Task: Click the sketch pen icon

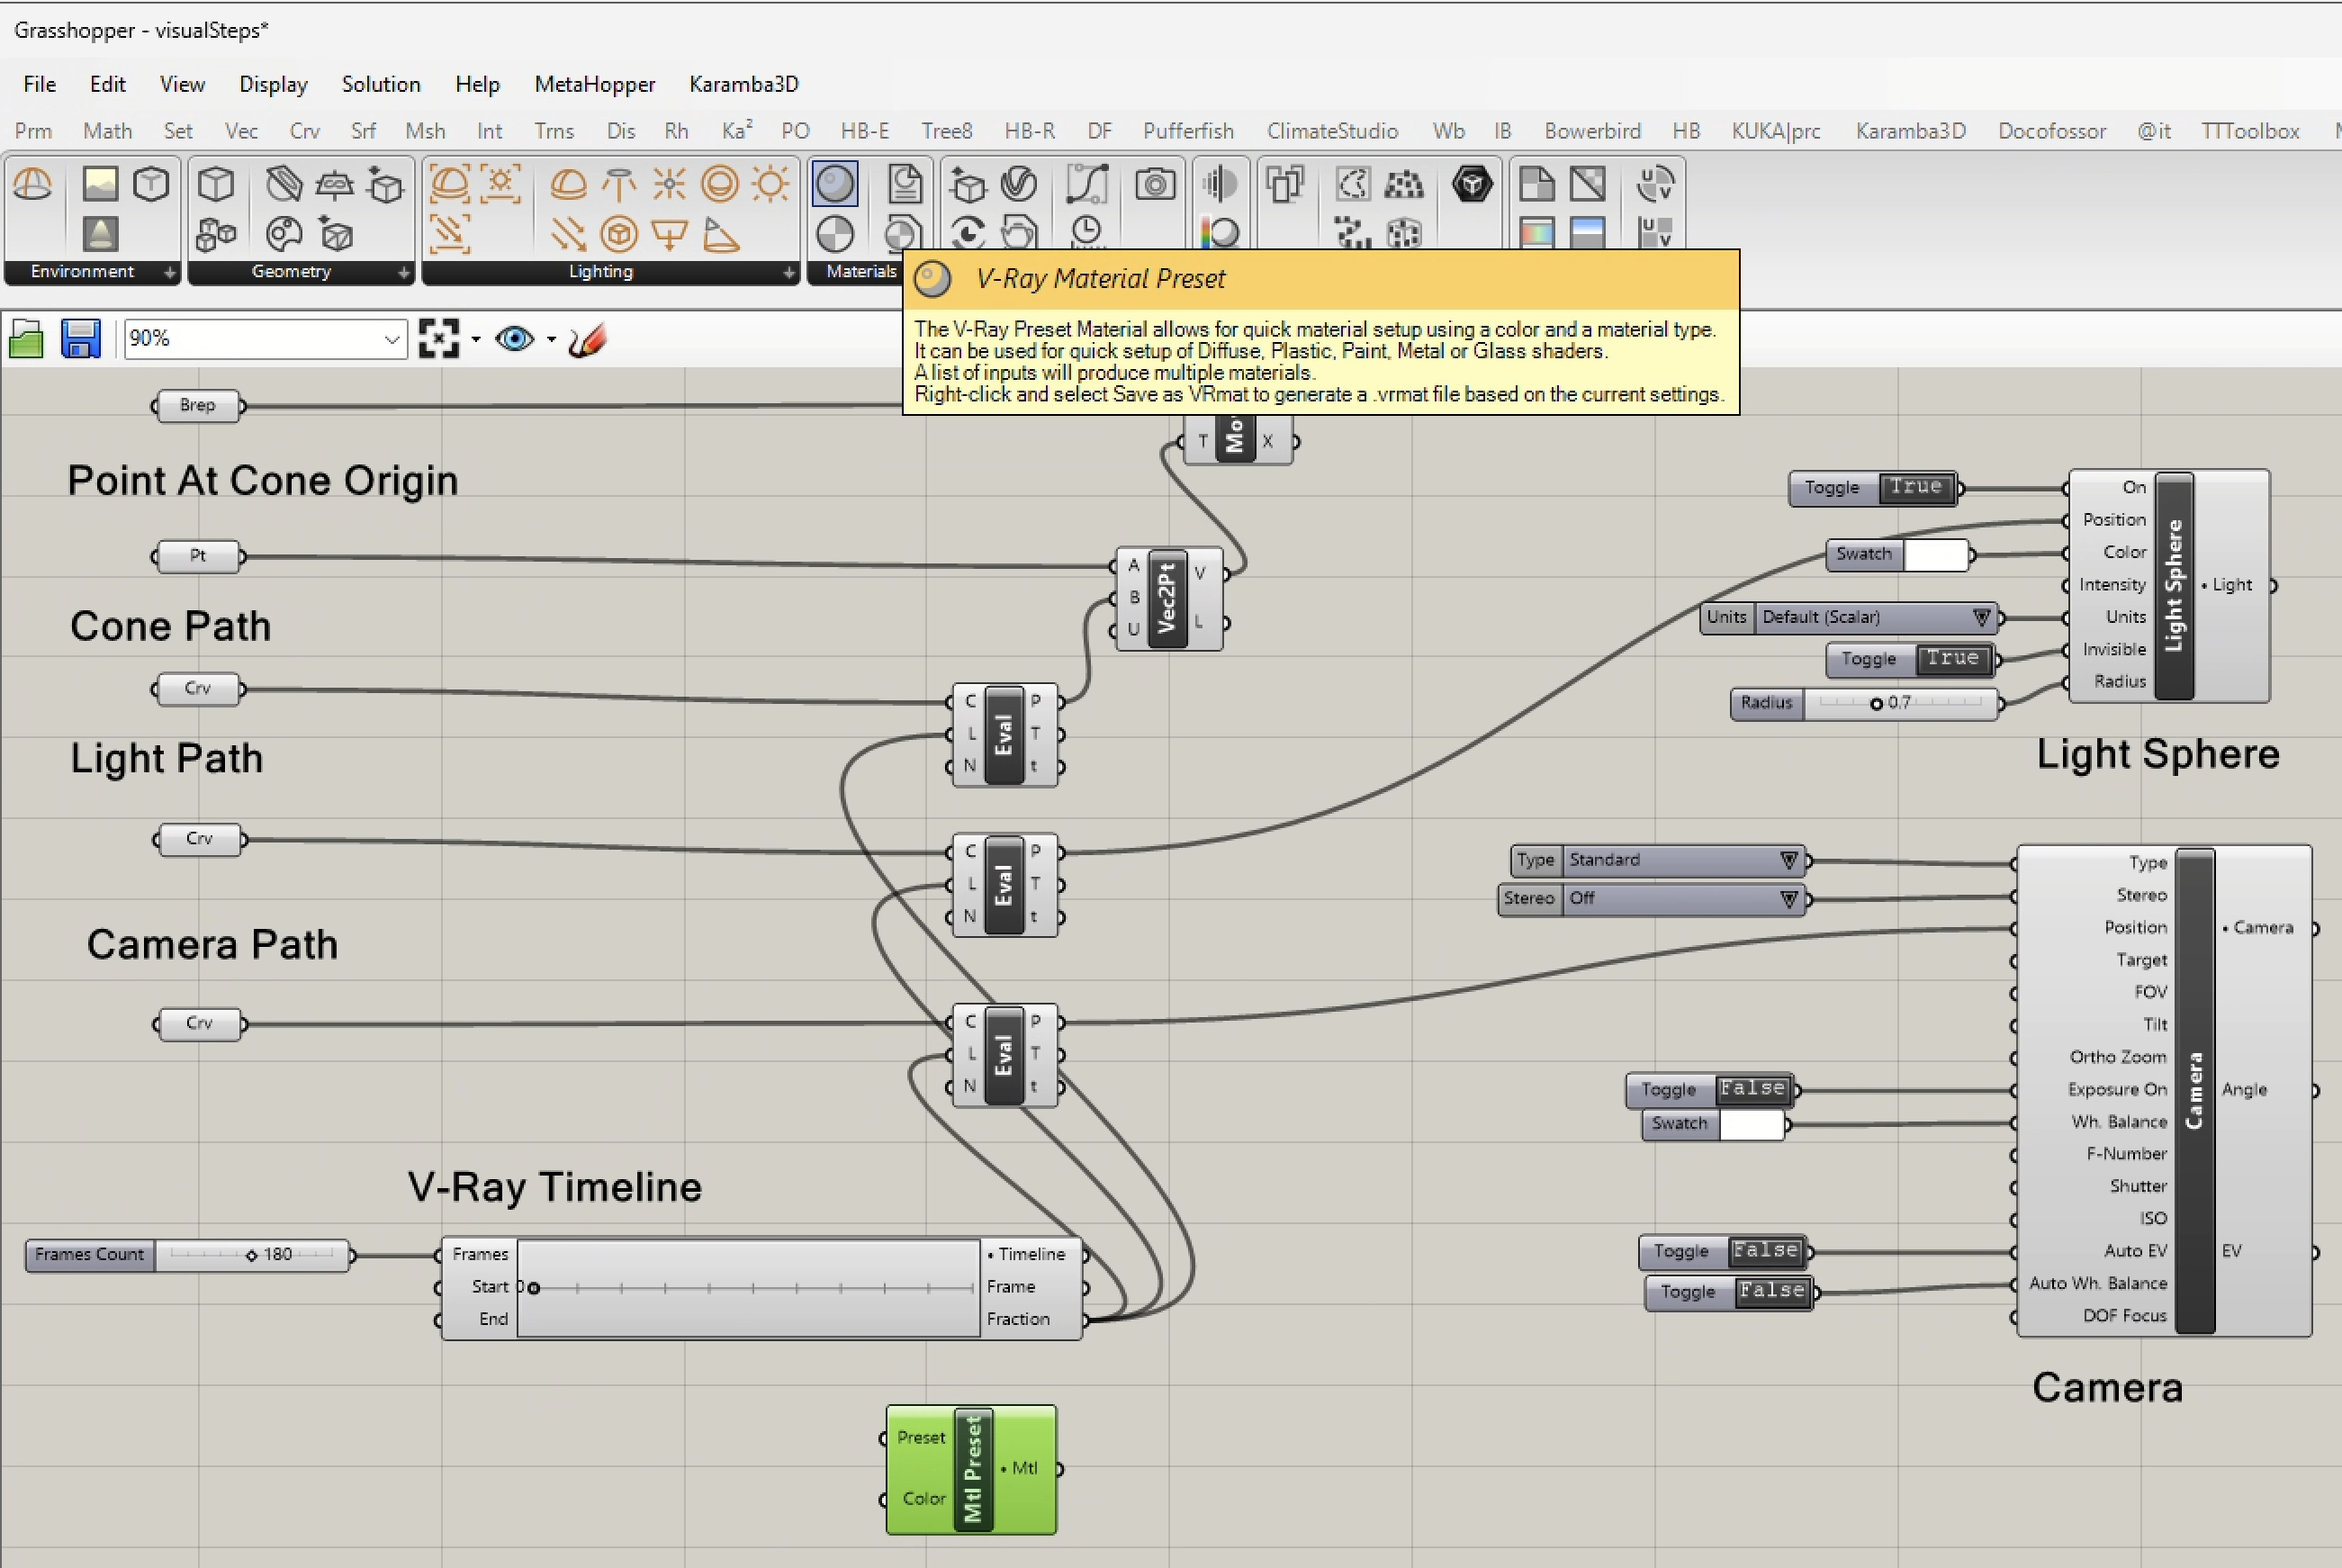Action: click(x=588, y=339)
